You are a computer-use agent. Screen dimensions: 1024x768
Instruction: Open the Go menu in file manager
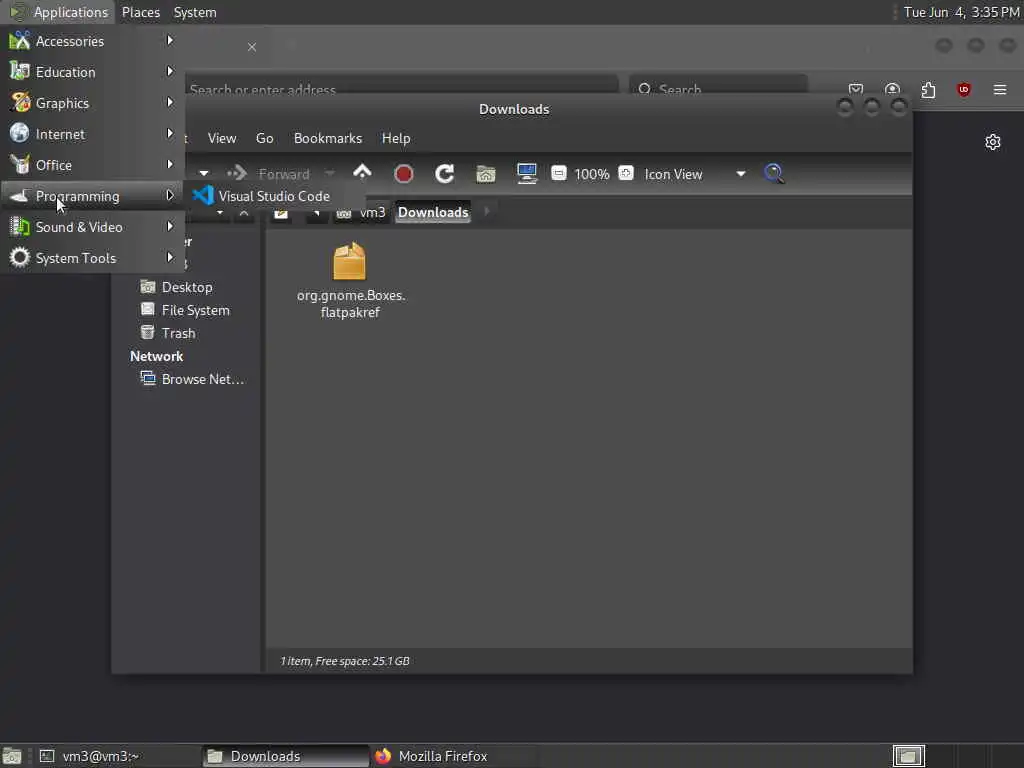(264, 138)
